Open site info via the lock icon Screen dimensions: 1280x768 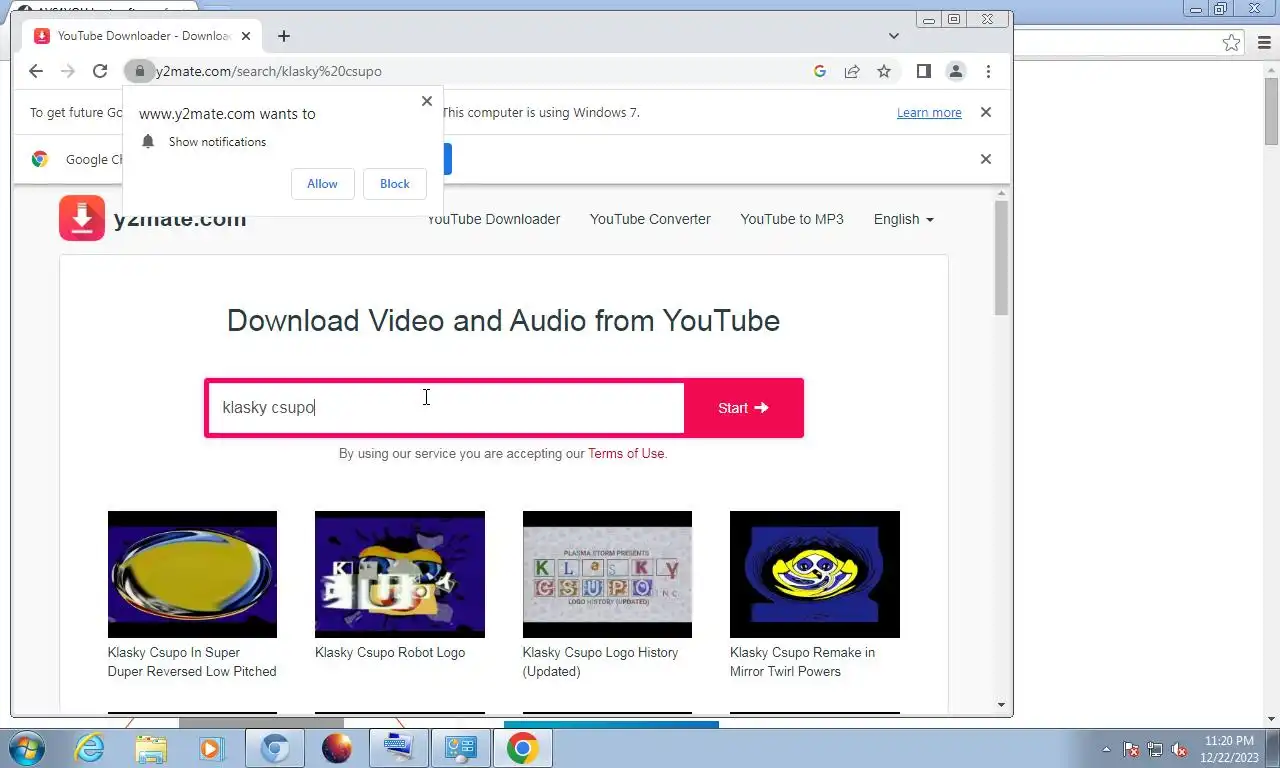pyautogui.click(x=139, y=71)
